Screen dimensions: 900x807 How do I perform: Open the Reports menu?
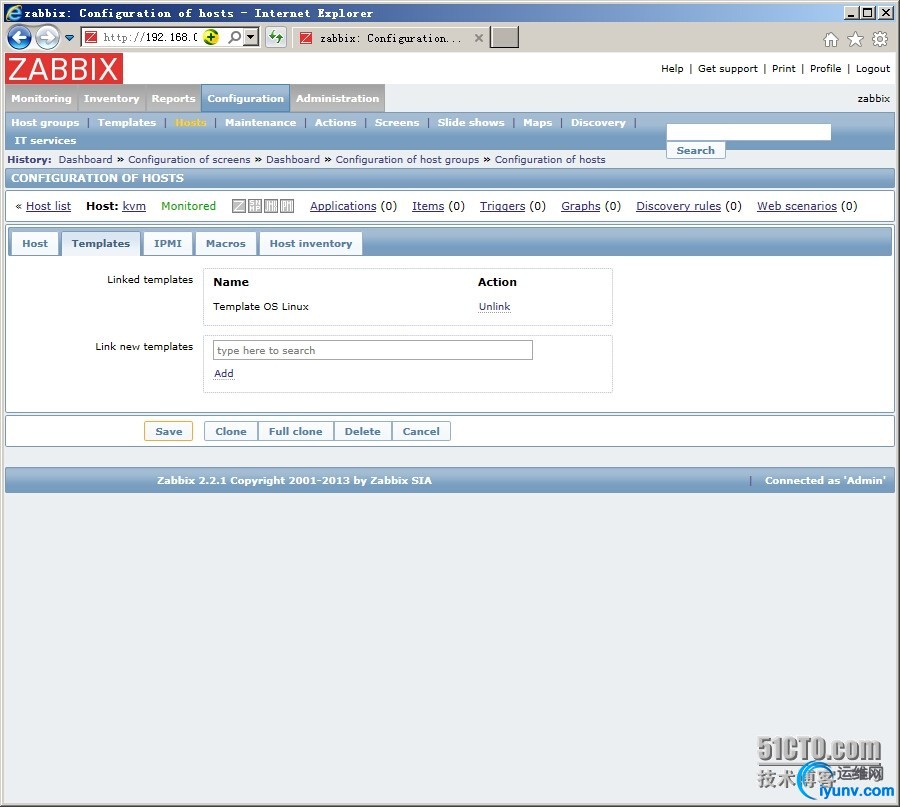point(173,98)
